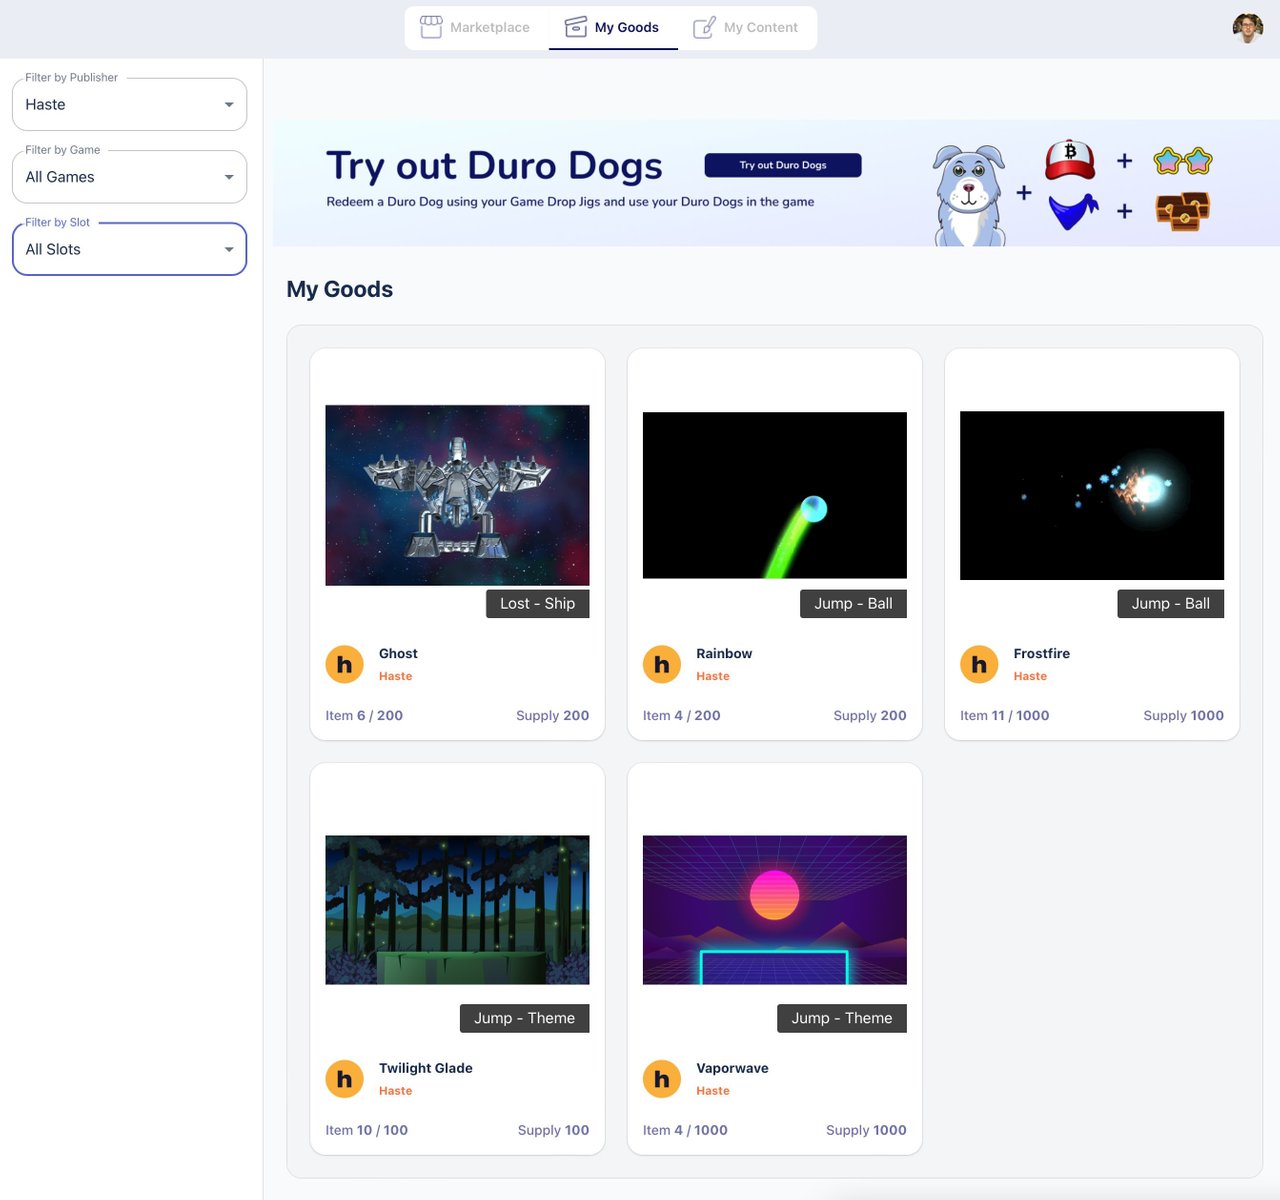
Task: Open the Frostfire ball thumbnail
Action: 1092,495
